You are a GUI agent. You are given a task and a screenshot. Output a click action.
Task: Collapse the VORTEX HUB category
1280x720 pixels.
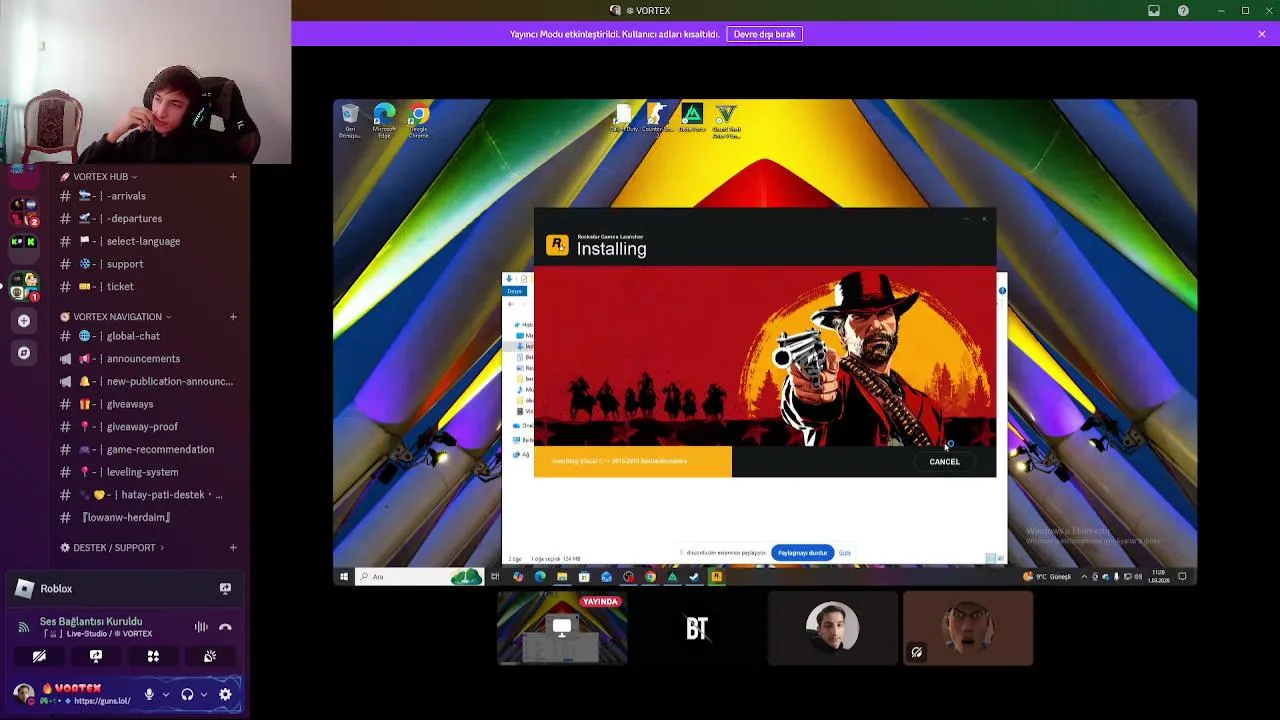click(99, 177)
